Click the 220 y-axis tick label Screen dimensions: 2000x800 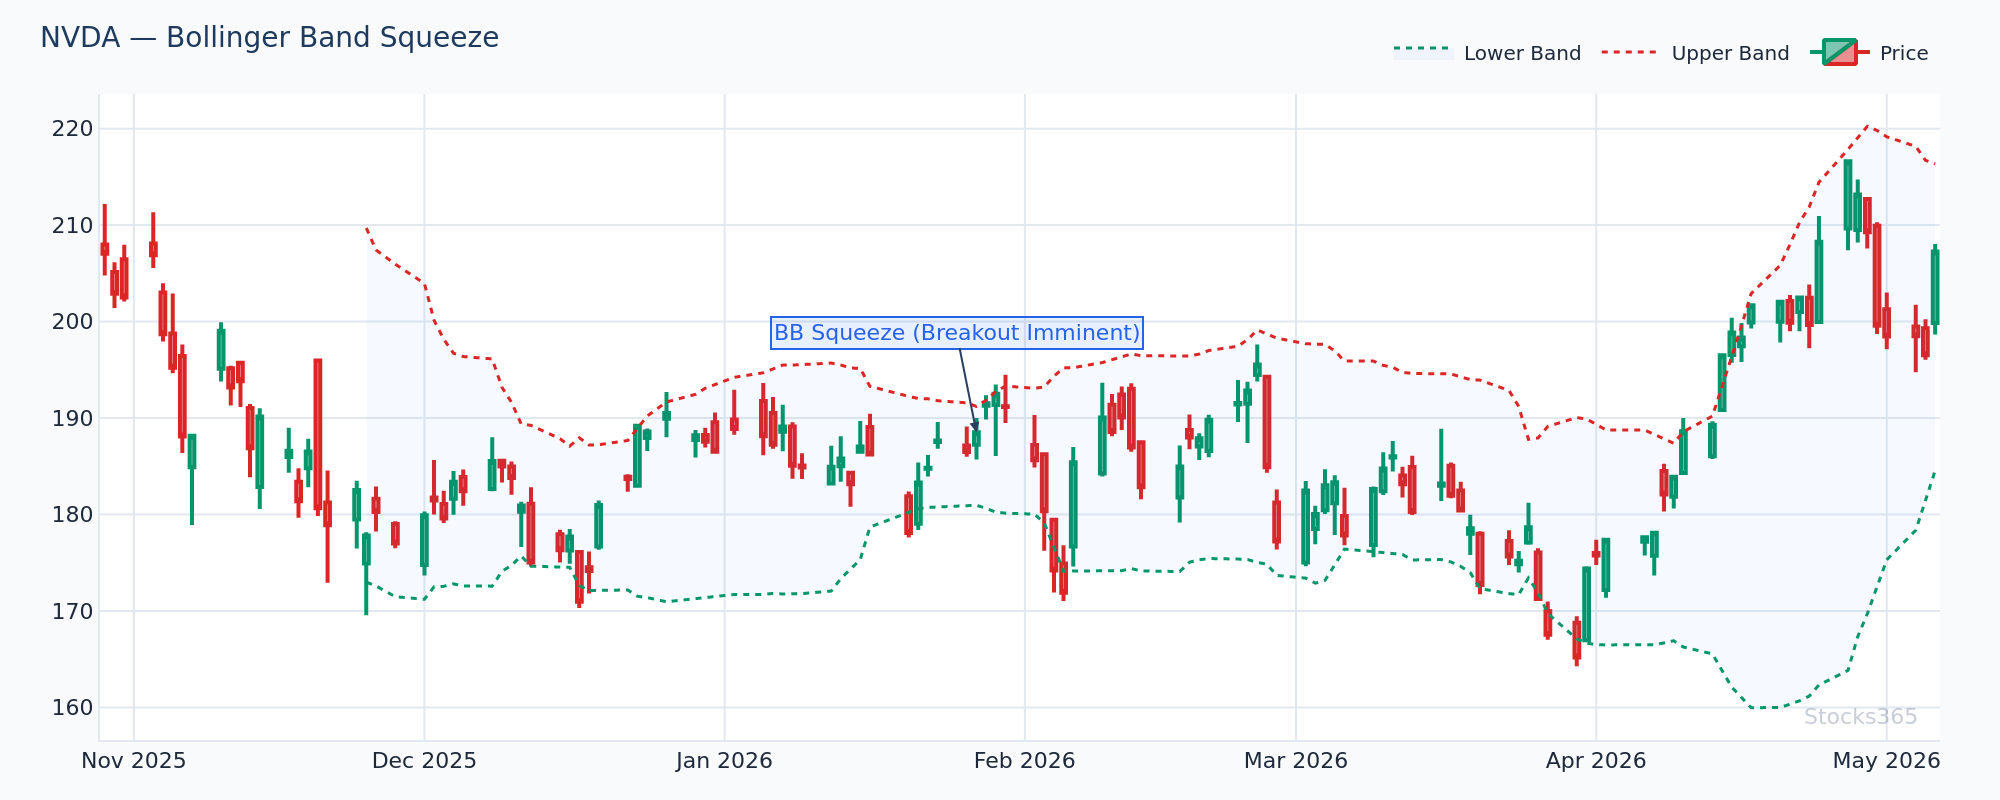[74, 129]
